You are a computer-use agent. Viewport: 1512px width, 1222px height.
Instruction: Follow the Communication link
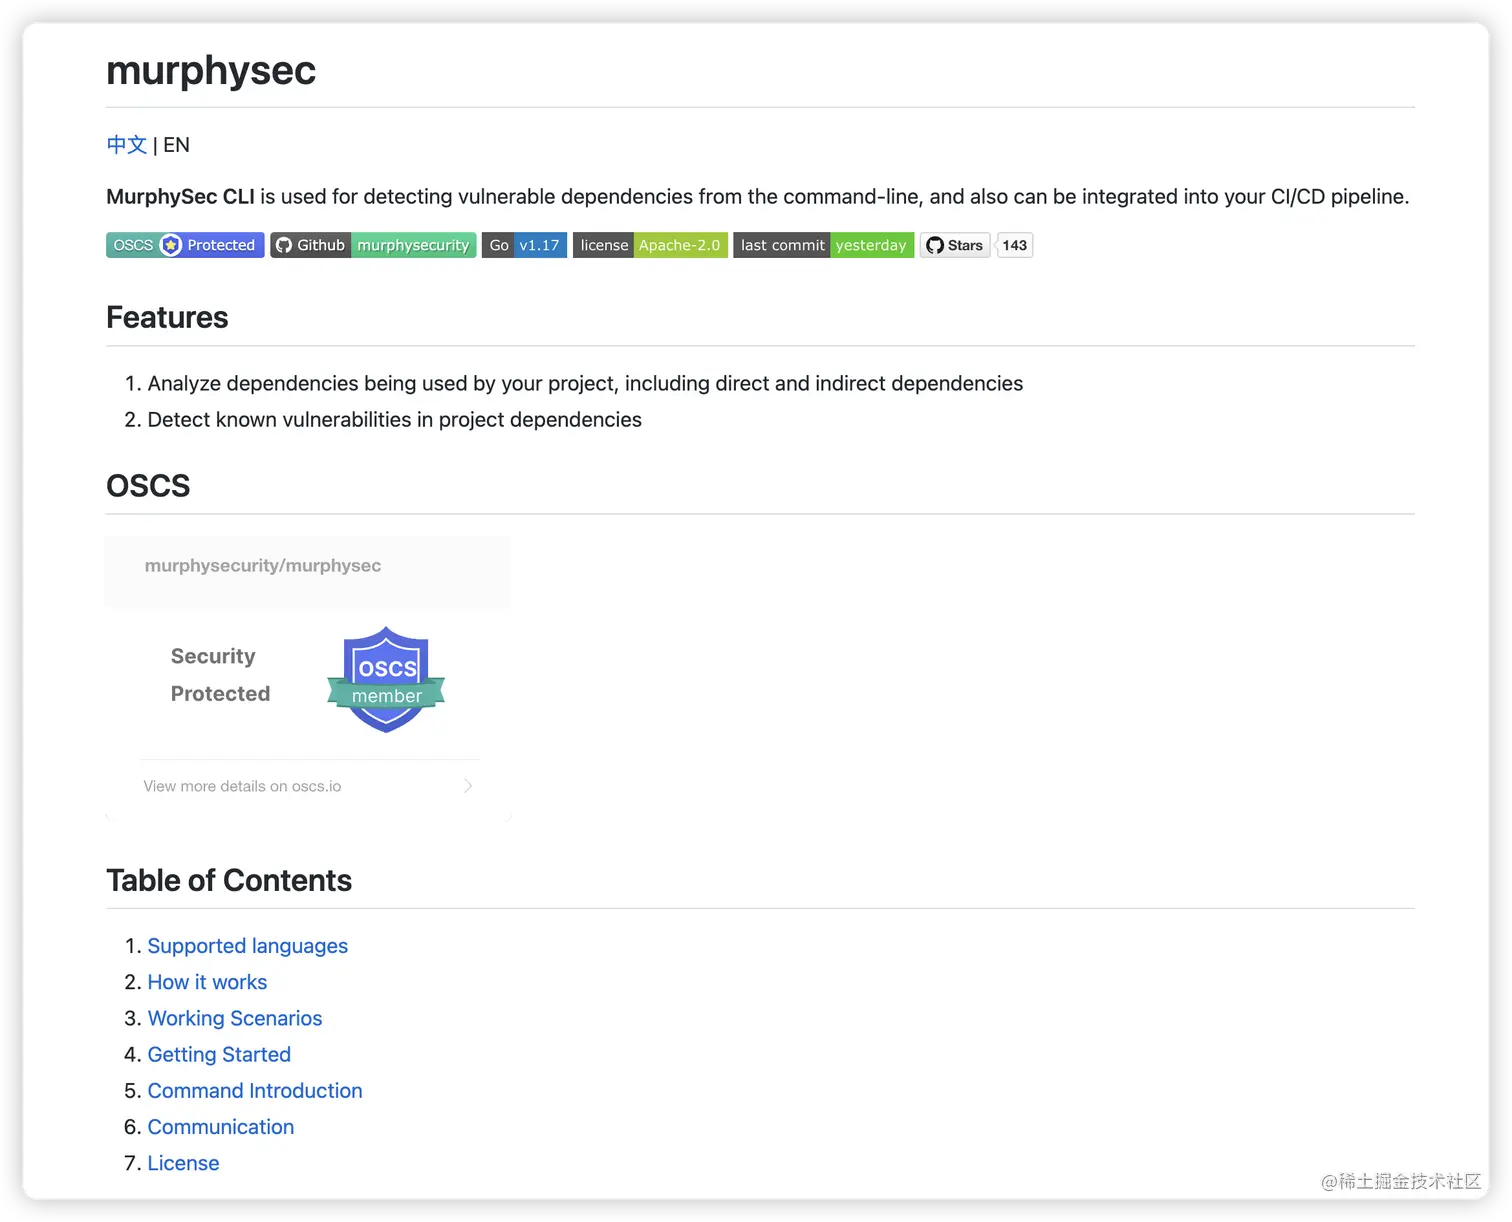(221, 1127)
